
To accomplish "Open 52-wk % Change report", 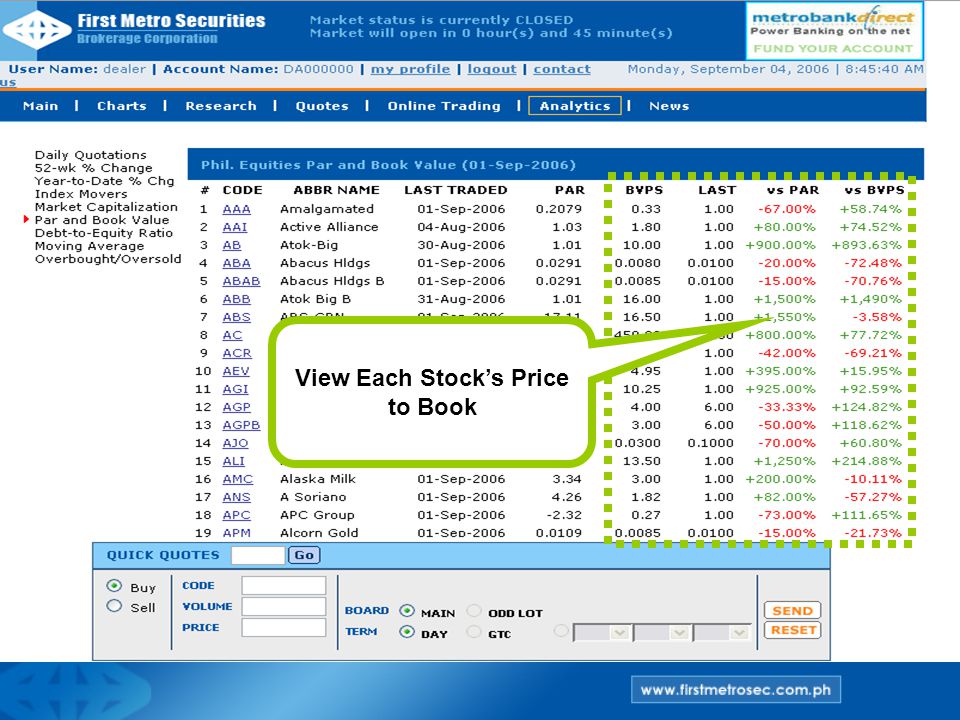I will pyautogui.click(x=94, y=168).
